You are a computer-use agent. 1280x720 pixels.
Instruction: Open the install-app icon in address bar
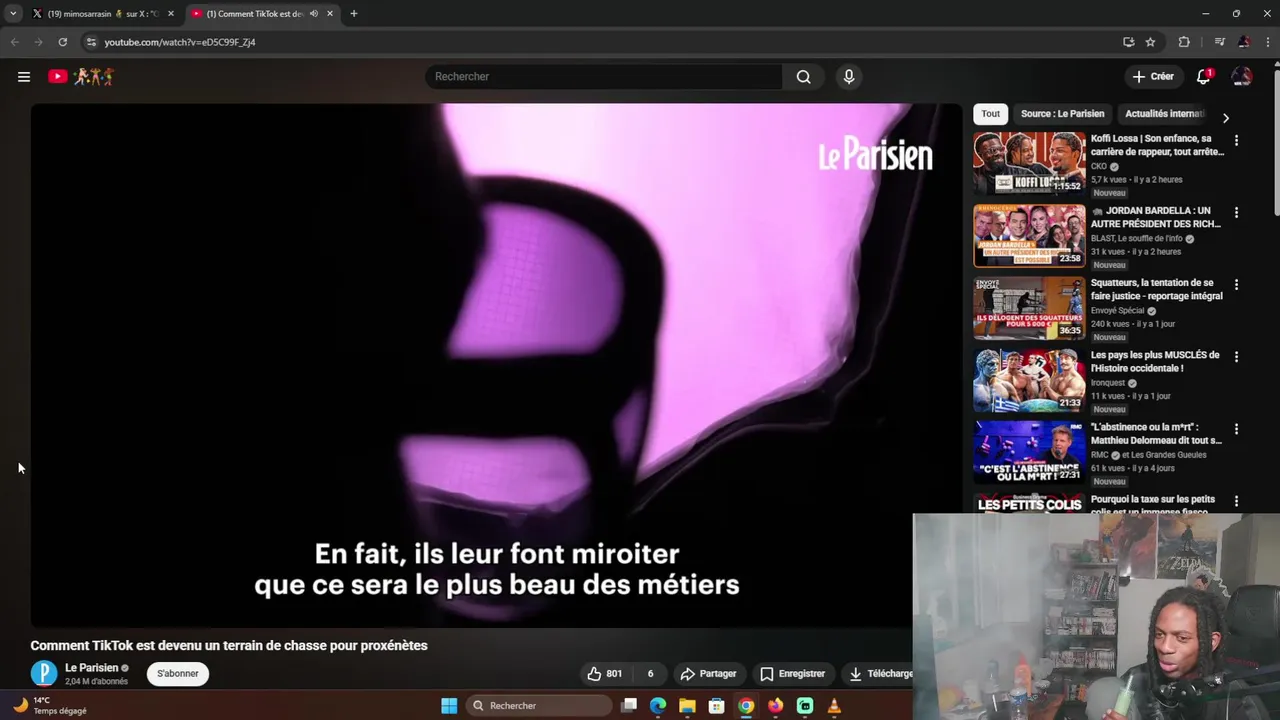pos(1128,42)
